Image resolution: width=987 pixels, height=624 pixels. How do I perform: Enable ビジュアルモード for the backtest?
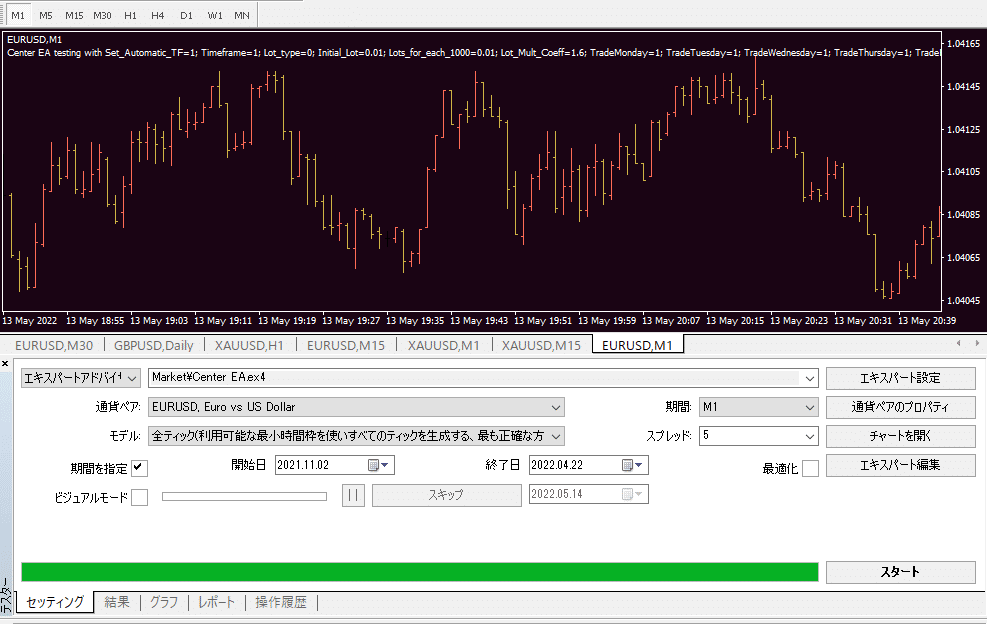(x=138, y=495)
